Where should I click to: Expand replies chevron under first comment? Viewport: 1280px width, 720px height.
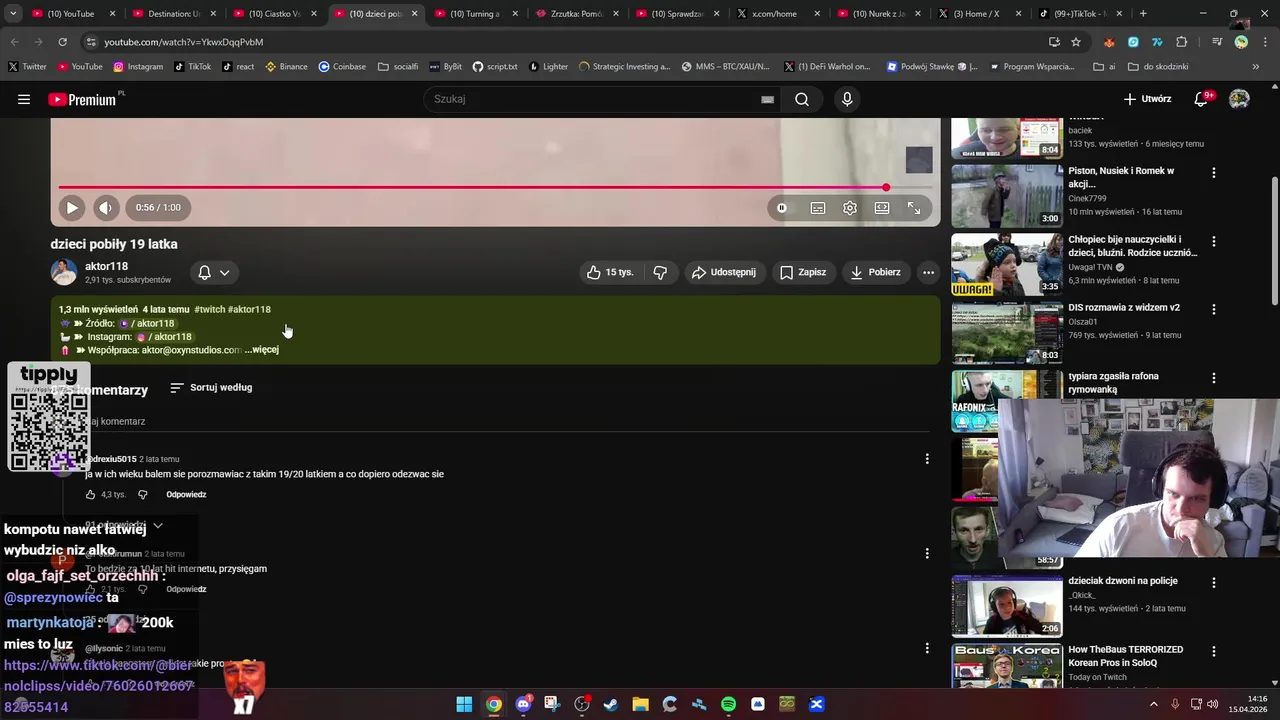point(157,525)
